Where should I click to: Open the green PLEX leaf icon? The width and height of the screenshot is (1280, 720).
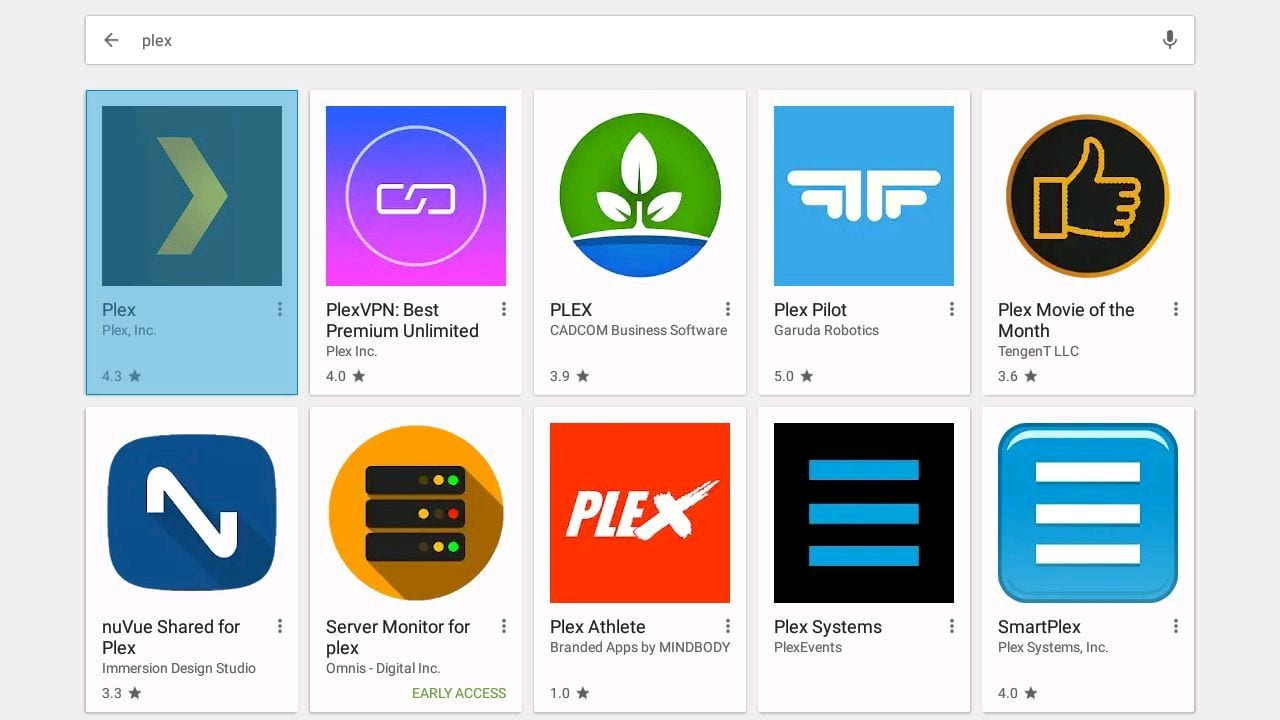[640, 196]
